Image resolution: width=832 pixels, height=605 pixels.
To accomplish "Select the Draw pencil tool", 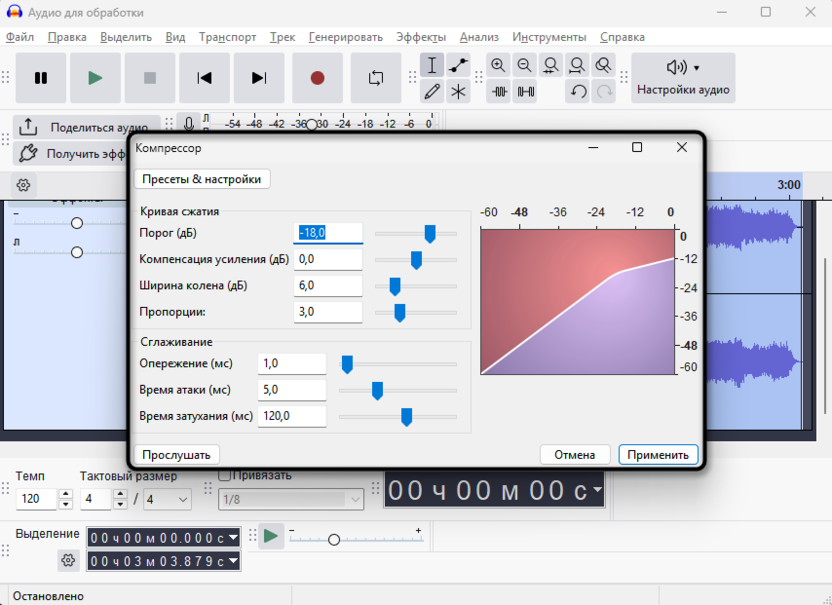I will (x=432, y=92).
